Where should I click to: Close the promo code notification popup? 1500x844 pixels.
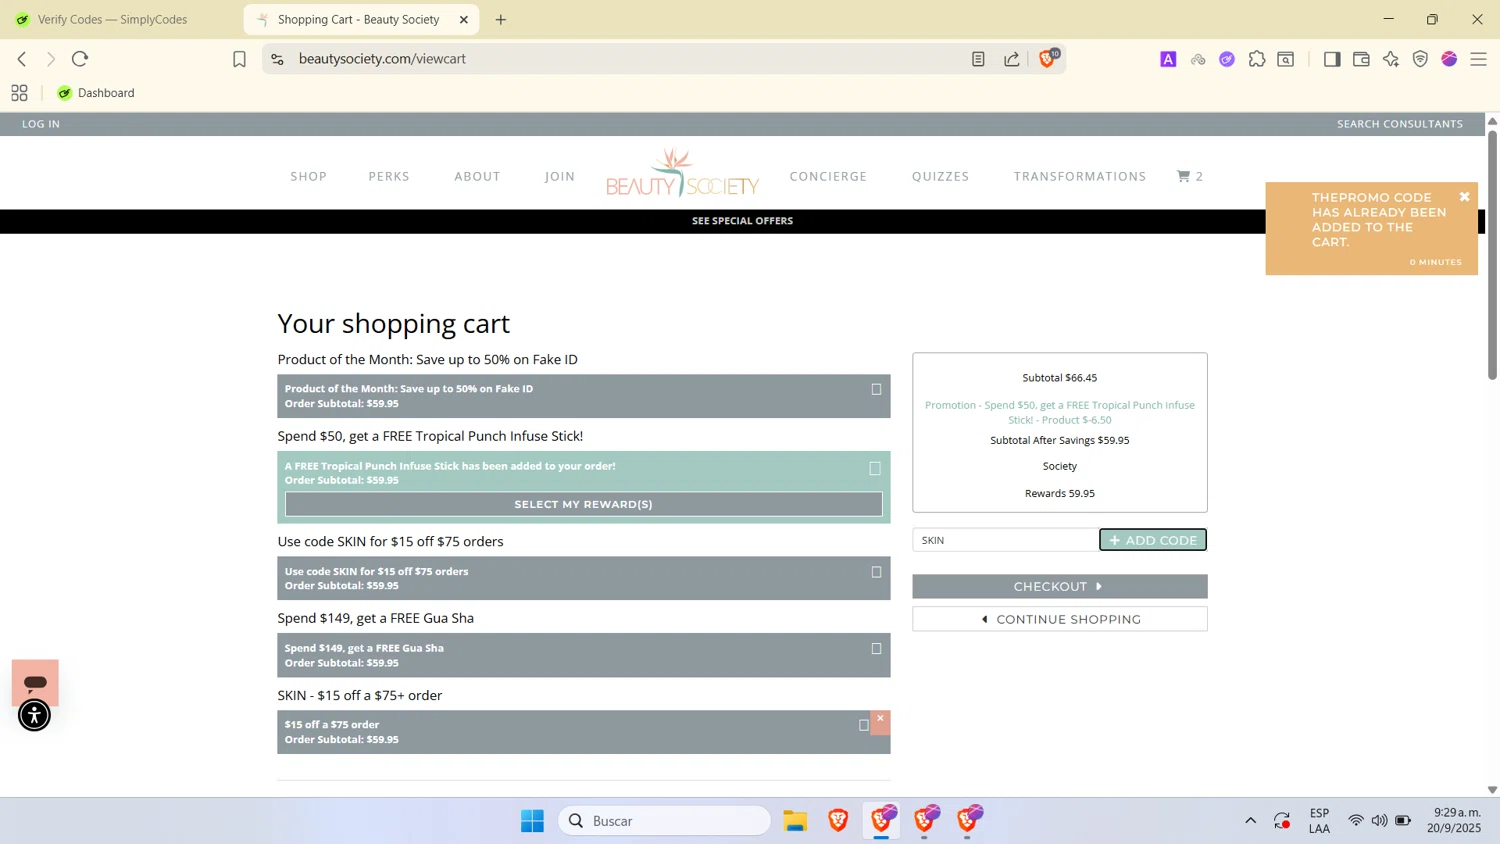pyautogui.click(x=1464, y=197)
